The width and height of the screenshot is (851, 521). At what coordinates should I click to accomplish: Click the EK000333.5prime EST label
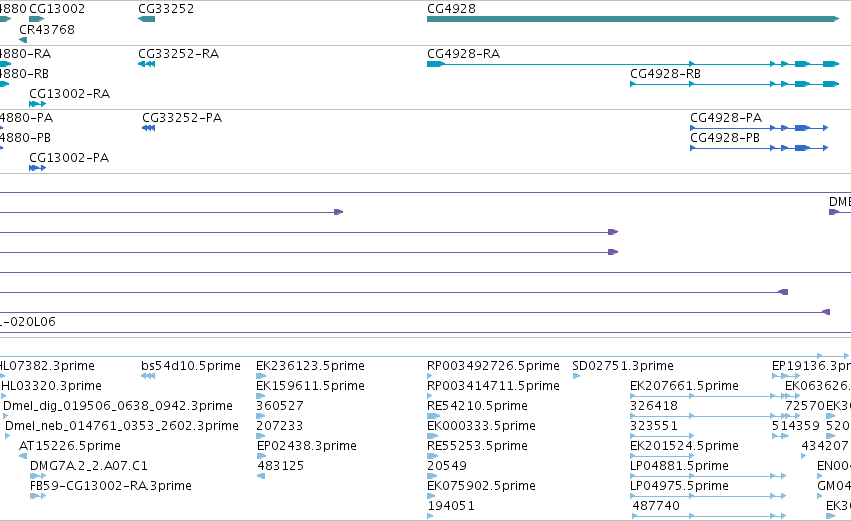coord(481,426)
